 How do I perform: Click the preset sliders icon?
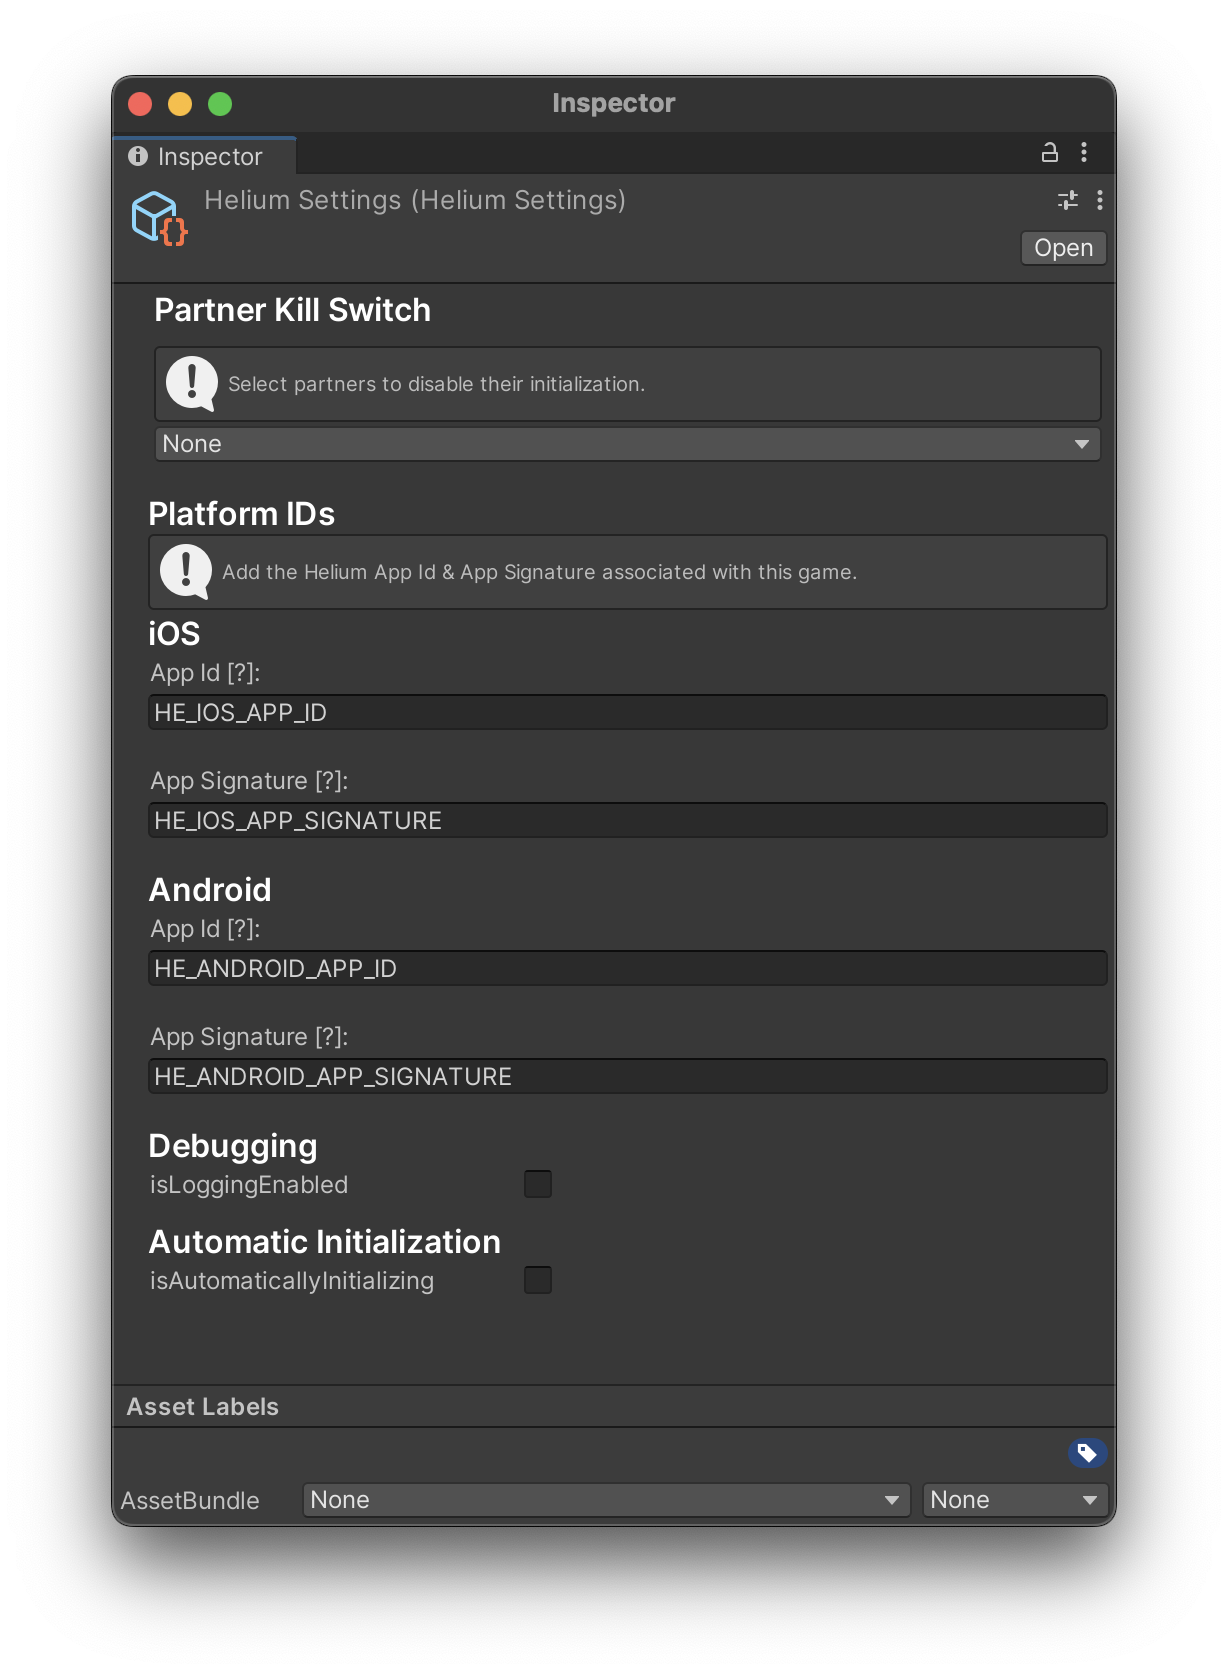[x=1068, y=200]
